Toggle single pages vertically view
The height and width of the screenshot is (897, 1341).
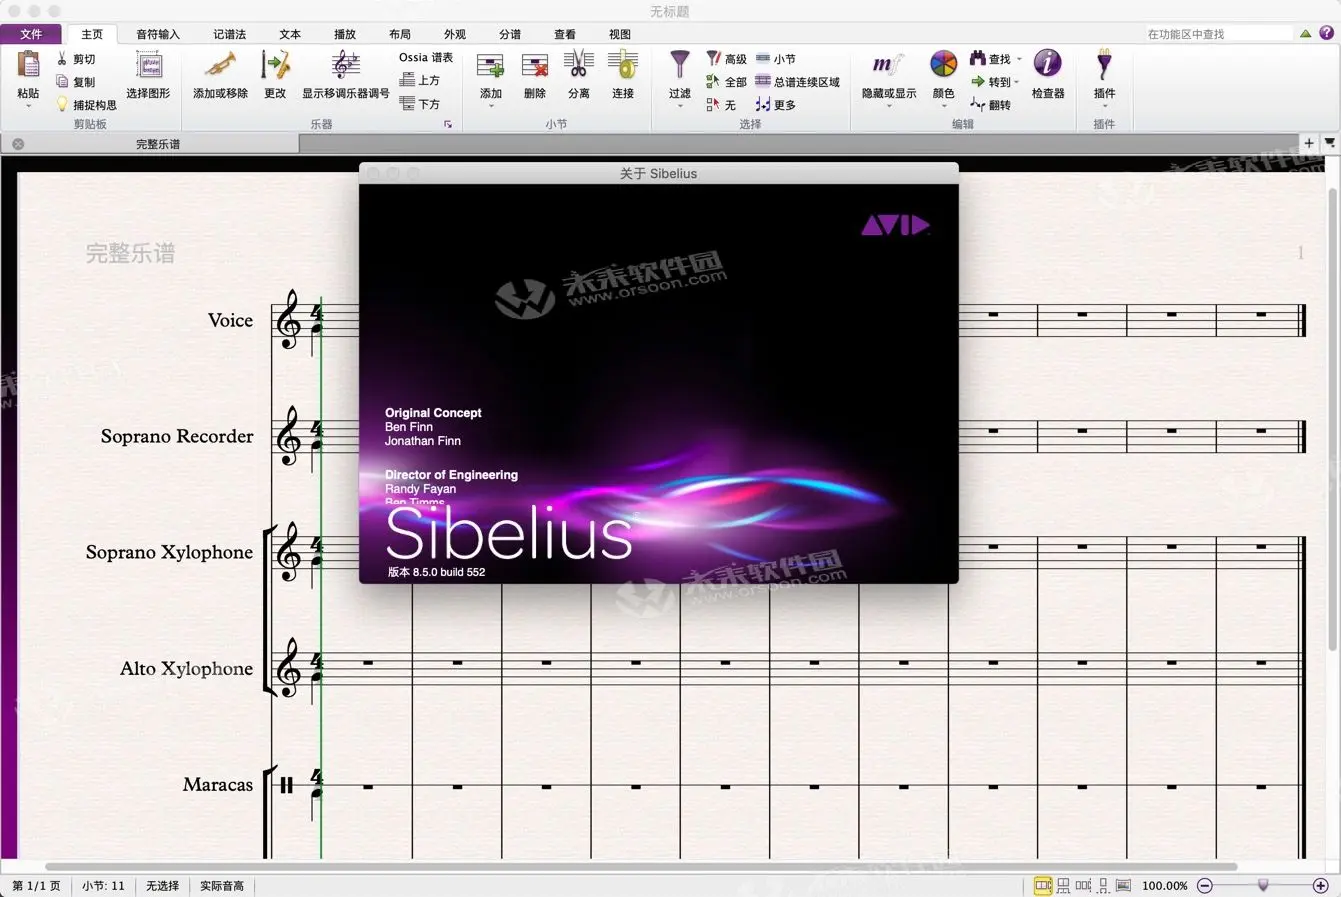(x=1103, y=885)
